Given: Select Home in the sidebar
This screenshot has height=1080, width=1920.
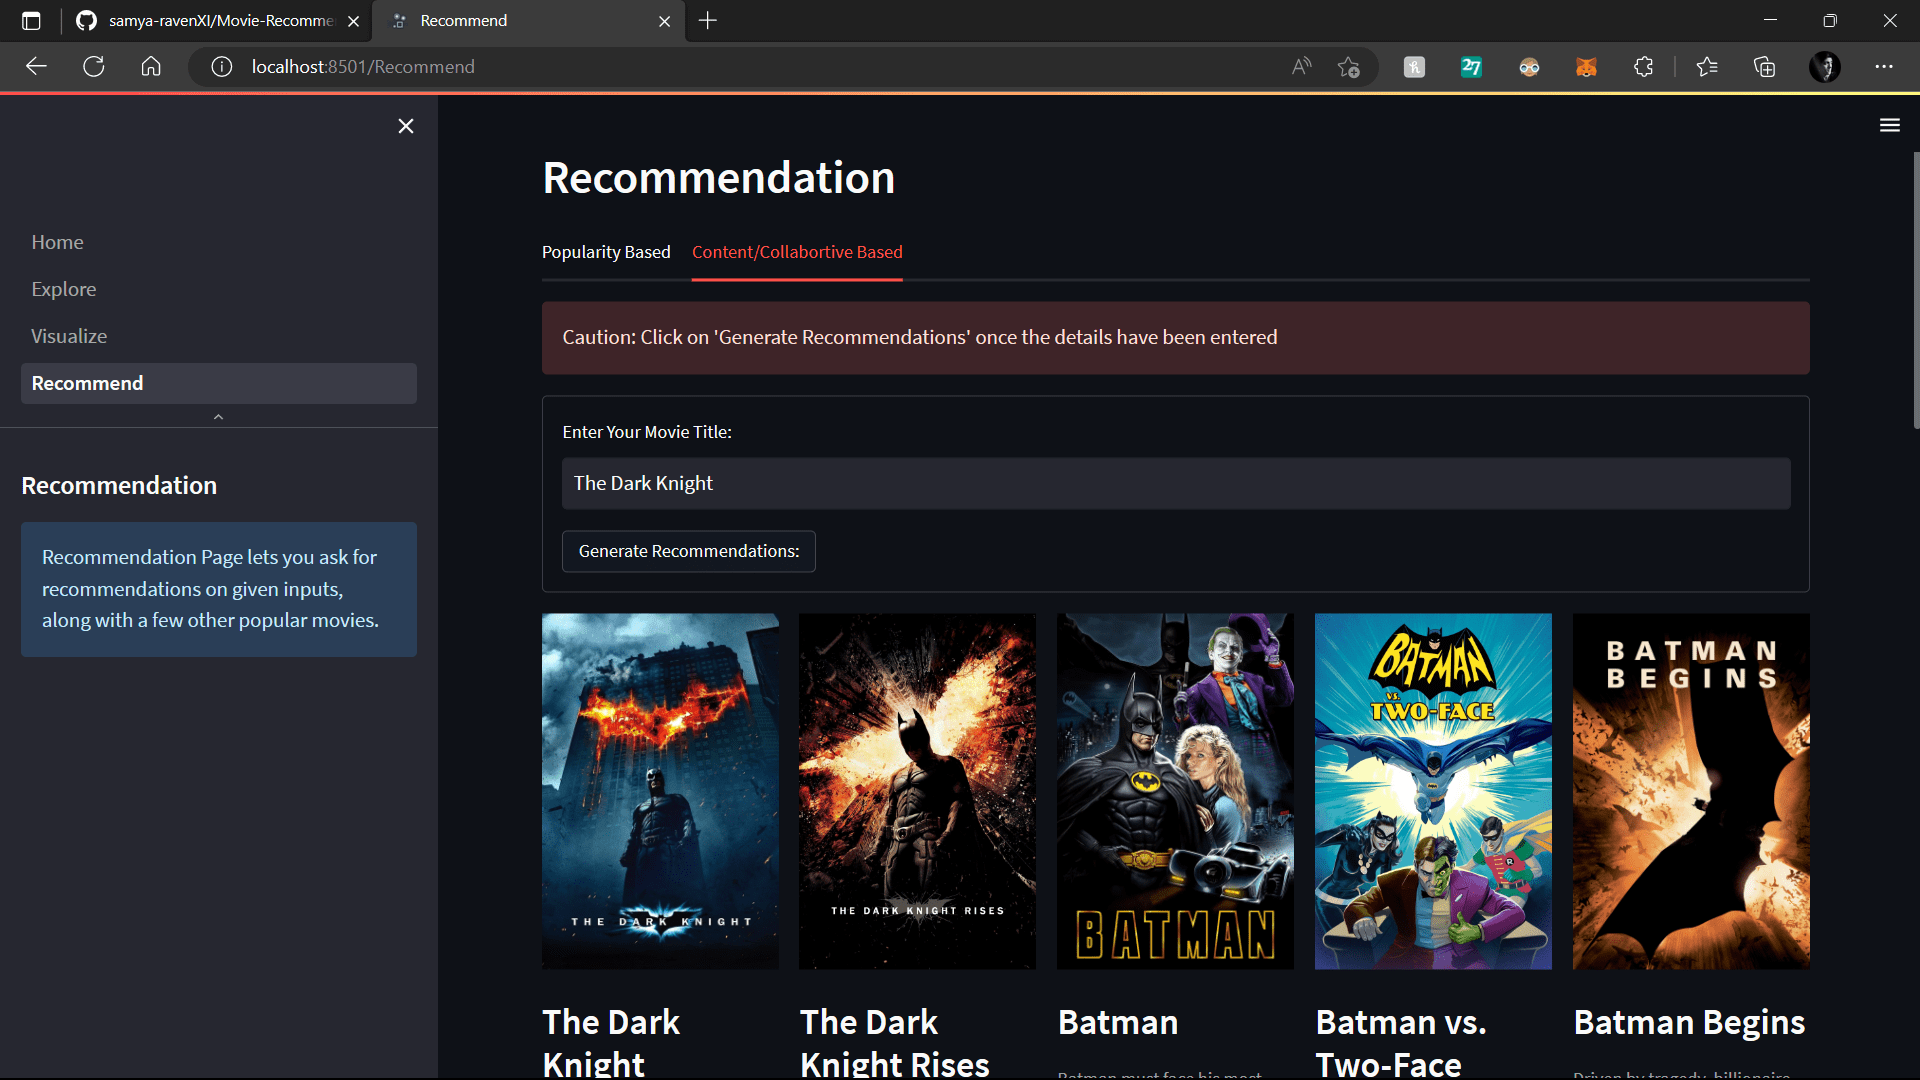Looking at the screenshot, I should 57,241.
